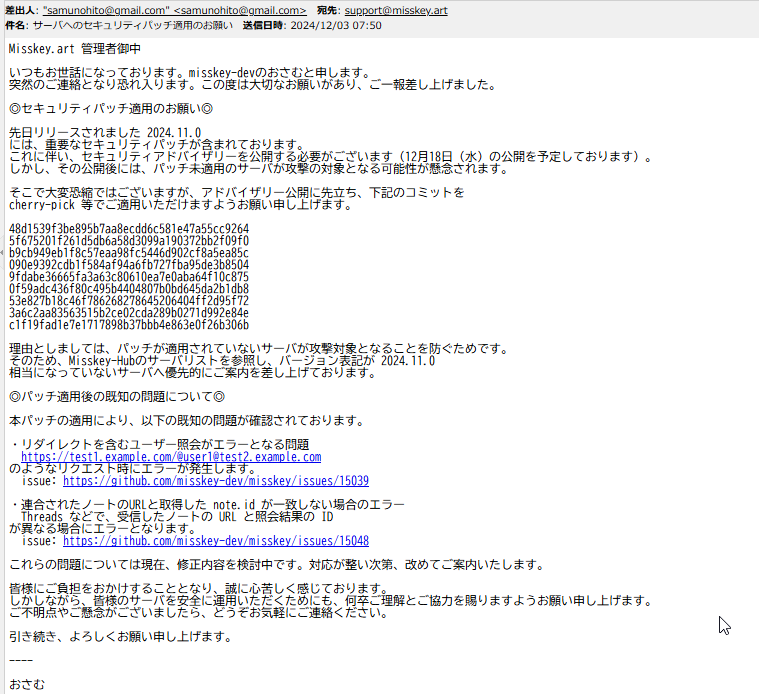Viewport: 759px width, 694px height.
Task: Follow the GitHub issue 15048 link
Action: coord(215,541)
